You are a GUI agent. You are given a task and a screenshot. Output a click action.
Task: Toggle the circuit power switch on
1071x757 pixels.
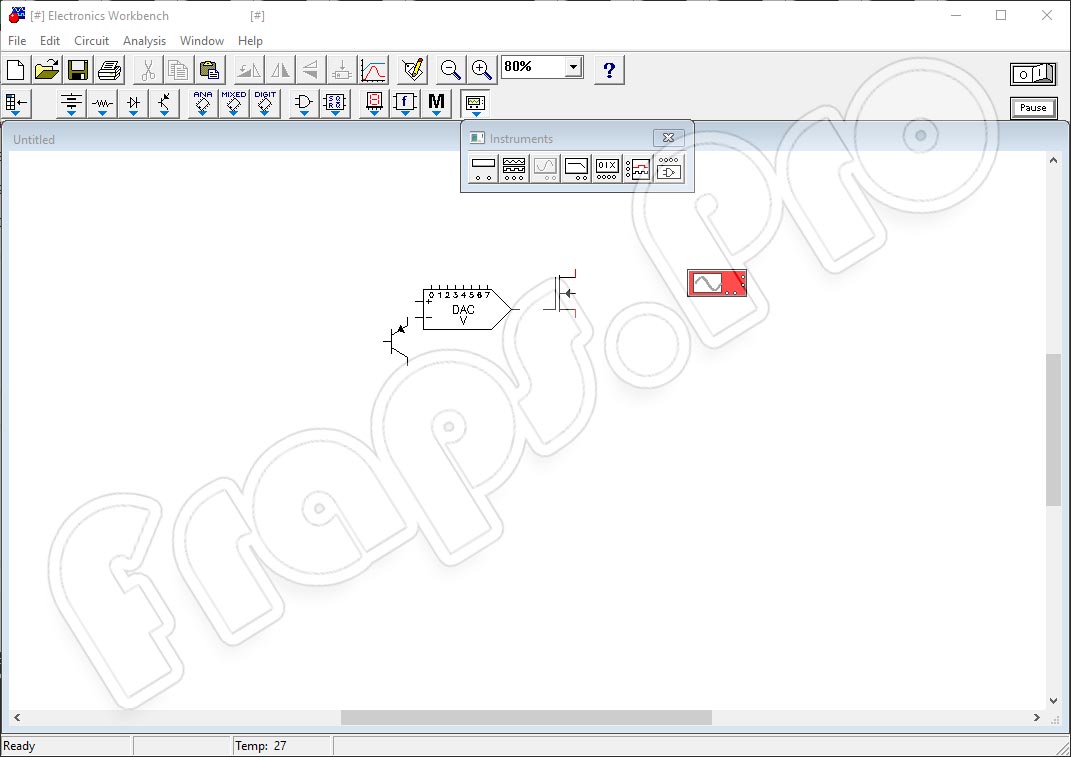[1034, 72]
